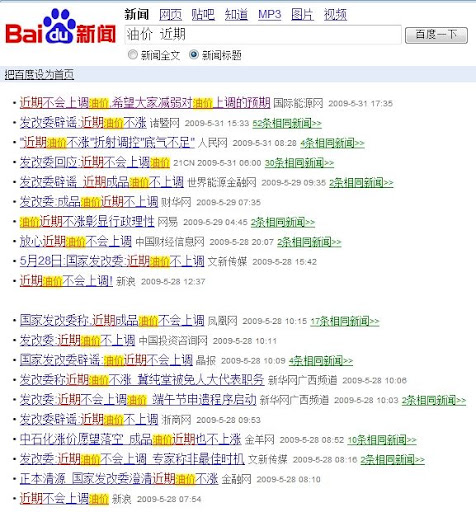
Task: Open the 网页 tab
Action: (170, 15)
